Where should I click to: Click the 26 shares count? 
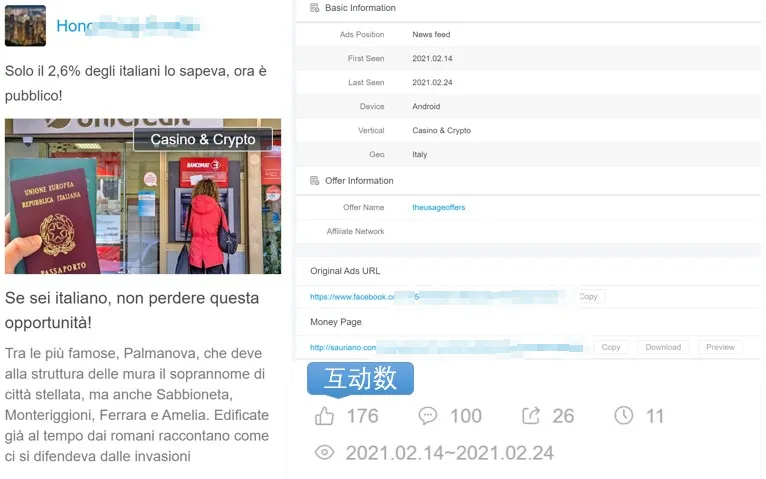pyautogui.click(x=563, y=416)
